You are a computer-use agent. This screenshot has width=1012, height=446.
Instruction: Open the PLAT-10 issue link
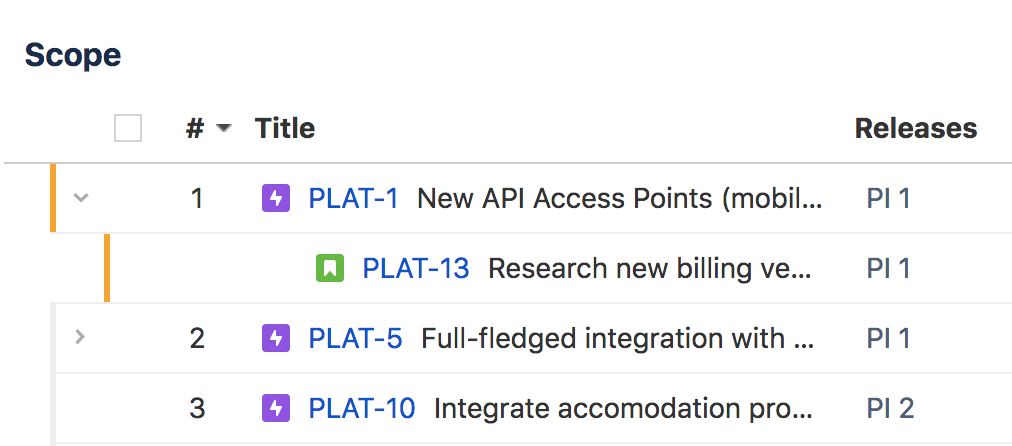[361, 408]
